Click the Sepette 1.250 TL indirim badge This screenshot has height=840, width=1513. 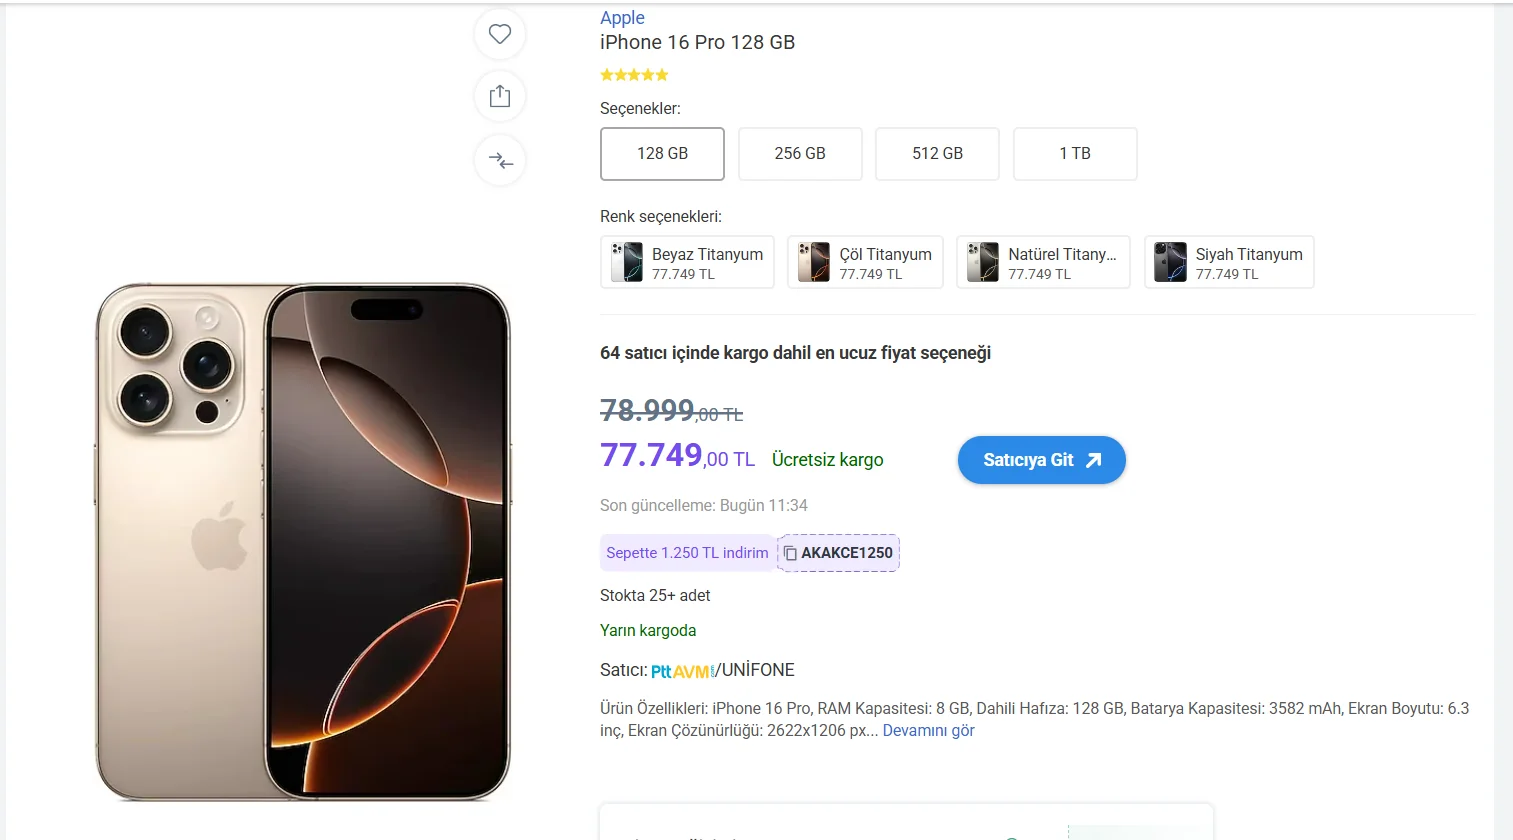click(687, 553)
